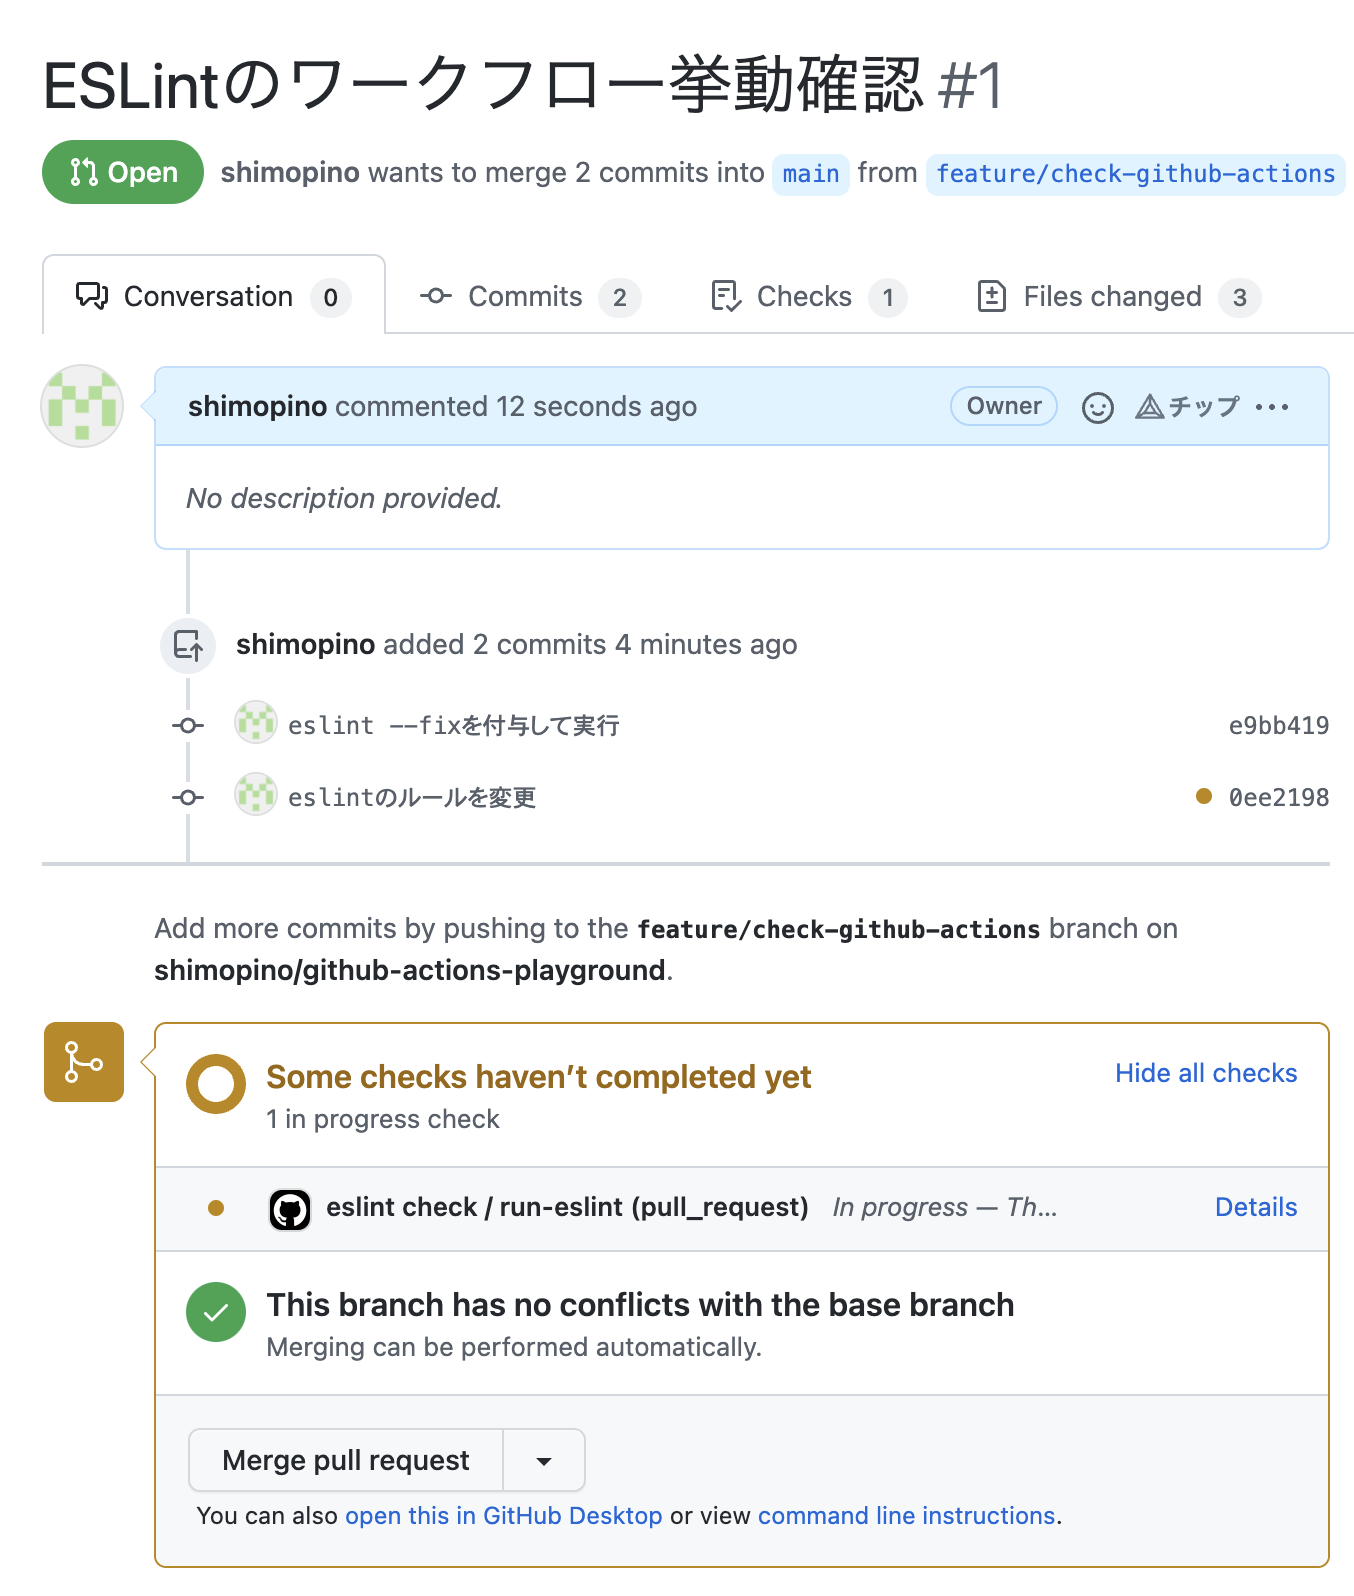This screenshot has height=1596, width=1354.
Task: Click the green no-conflicts checkmark icon
Action: 216,1312
